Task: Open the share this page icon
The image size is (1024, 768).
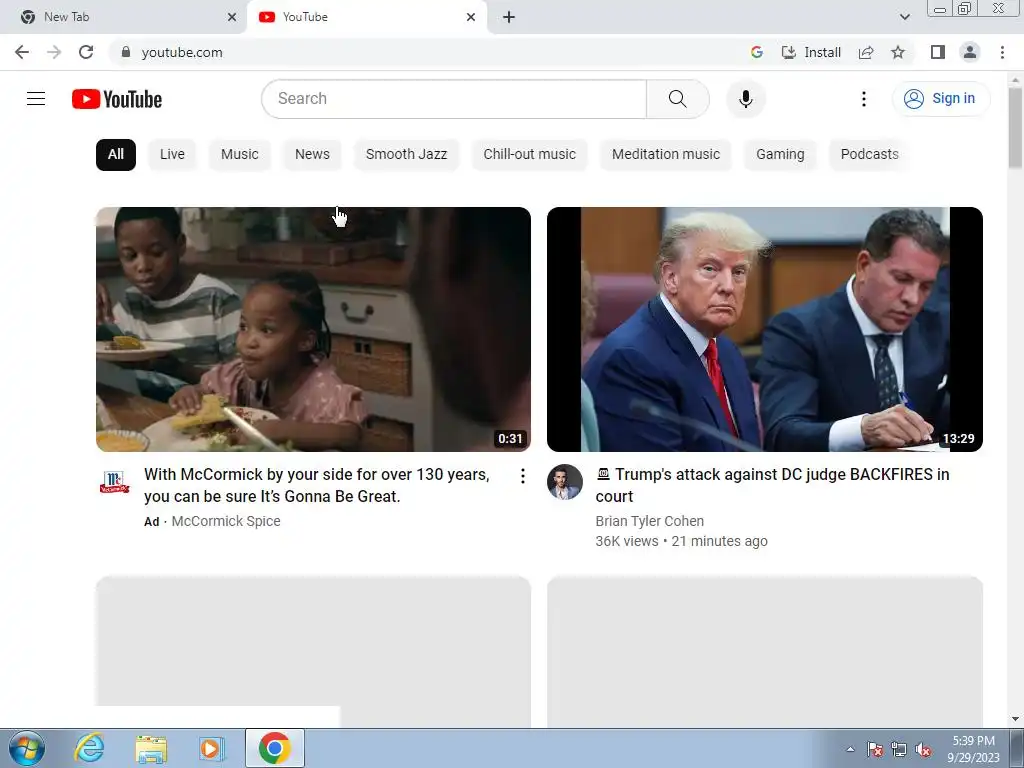Action: coord(866,52)
